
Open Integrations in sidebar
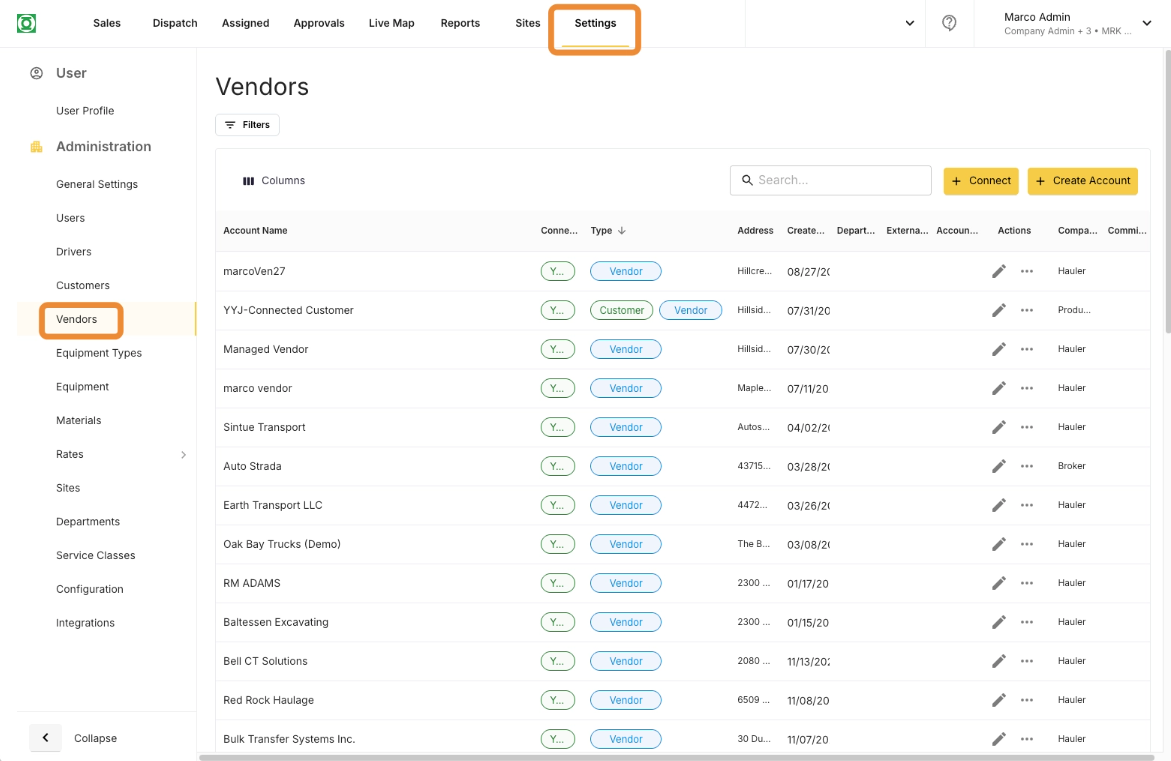point(85,623)
